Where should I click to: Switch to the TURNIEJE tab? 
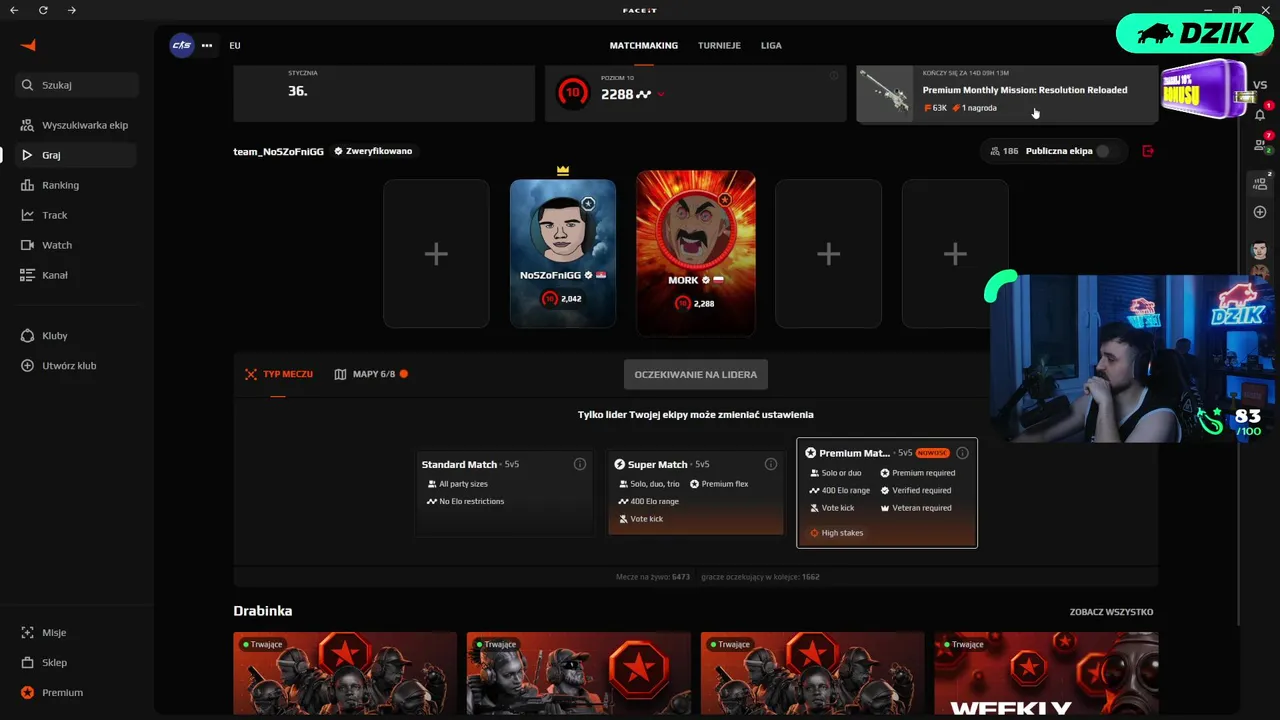click(x=719, y=45)
